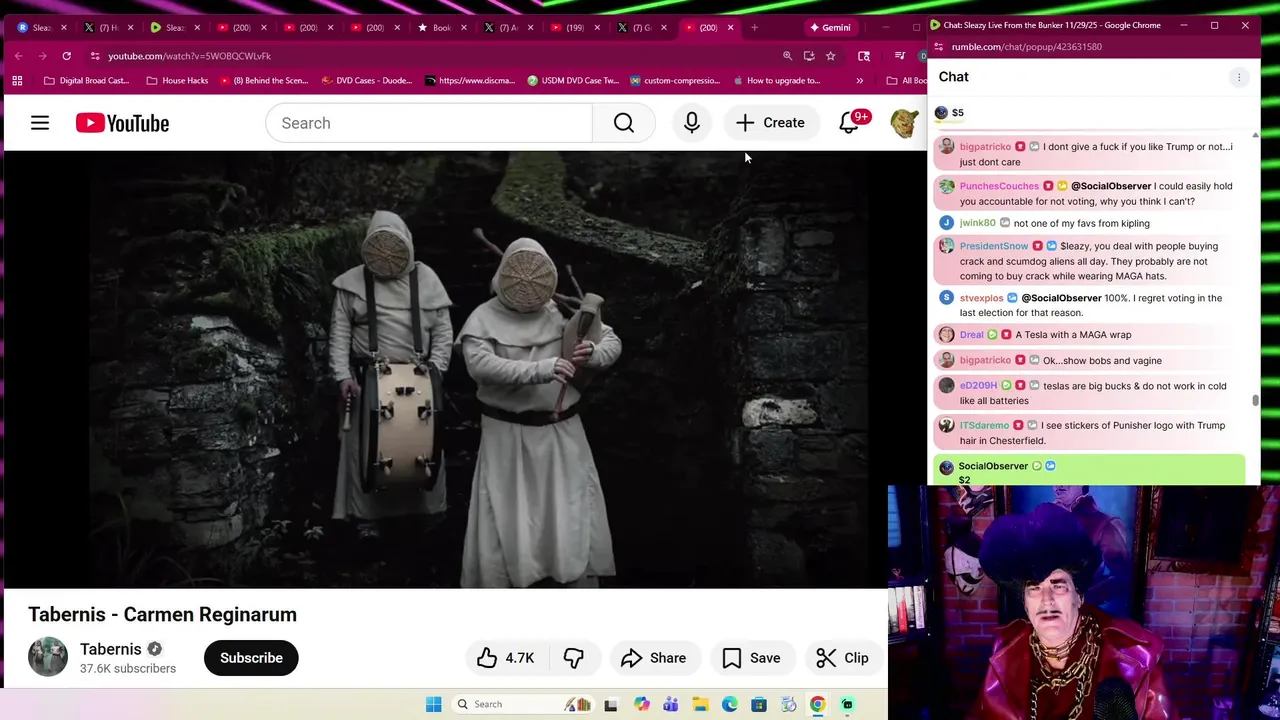Switch to the first Rumble Sleazy tab
The height and width of the screenshot is (720, 1280).
point(34,27)
